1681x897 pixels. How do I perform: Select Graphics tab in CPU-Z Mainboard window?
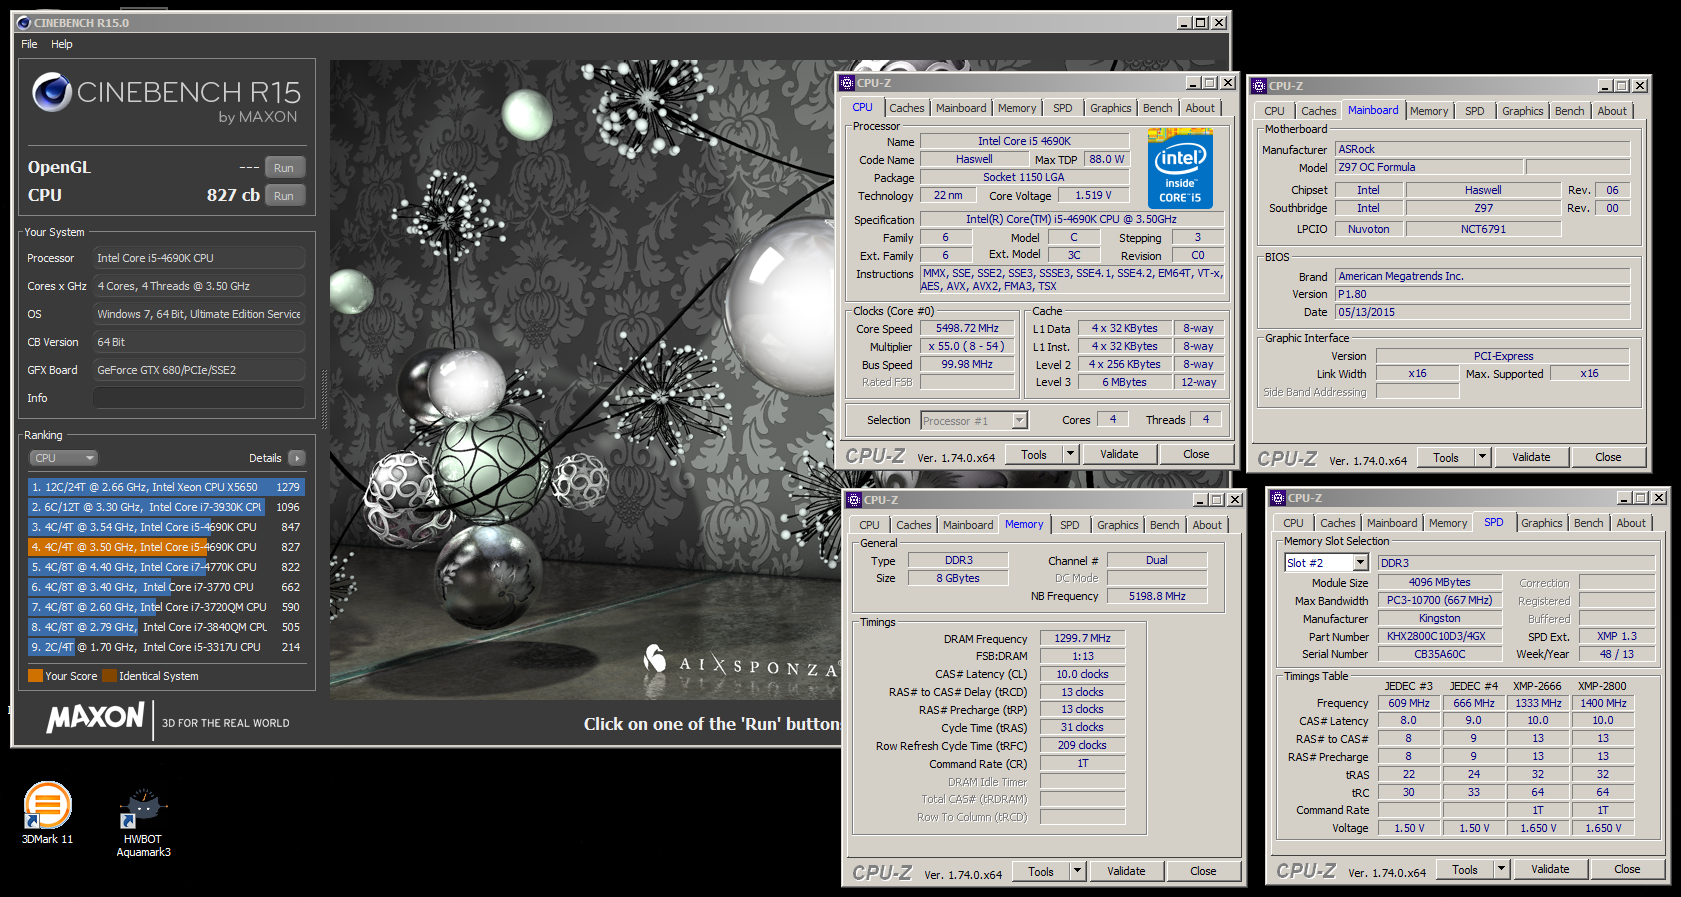[x=1522, y=111]
